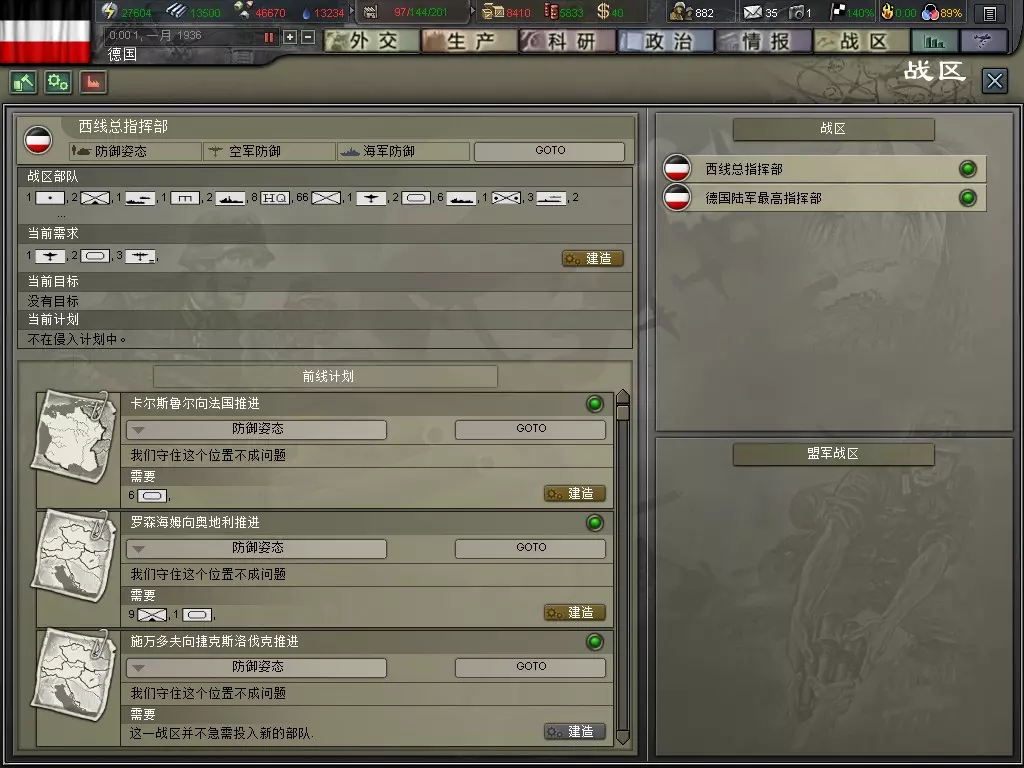Click the green house-arrow icon below the flag
The width and height of the screenshot is (1024, 768).
(24, 82)
